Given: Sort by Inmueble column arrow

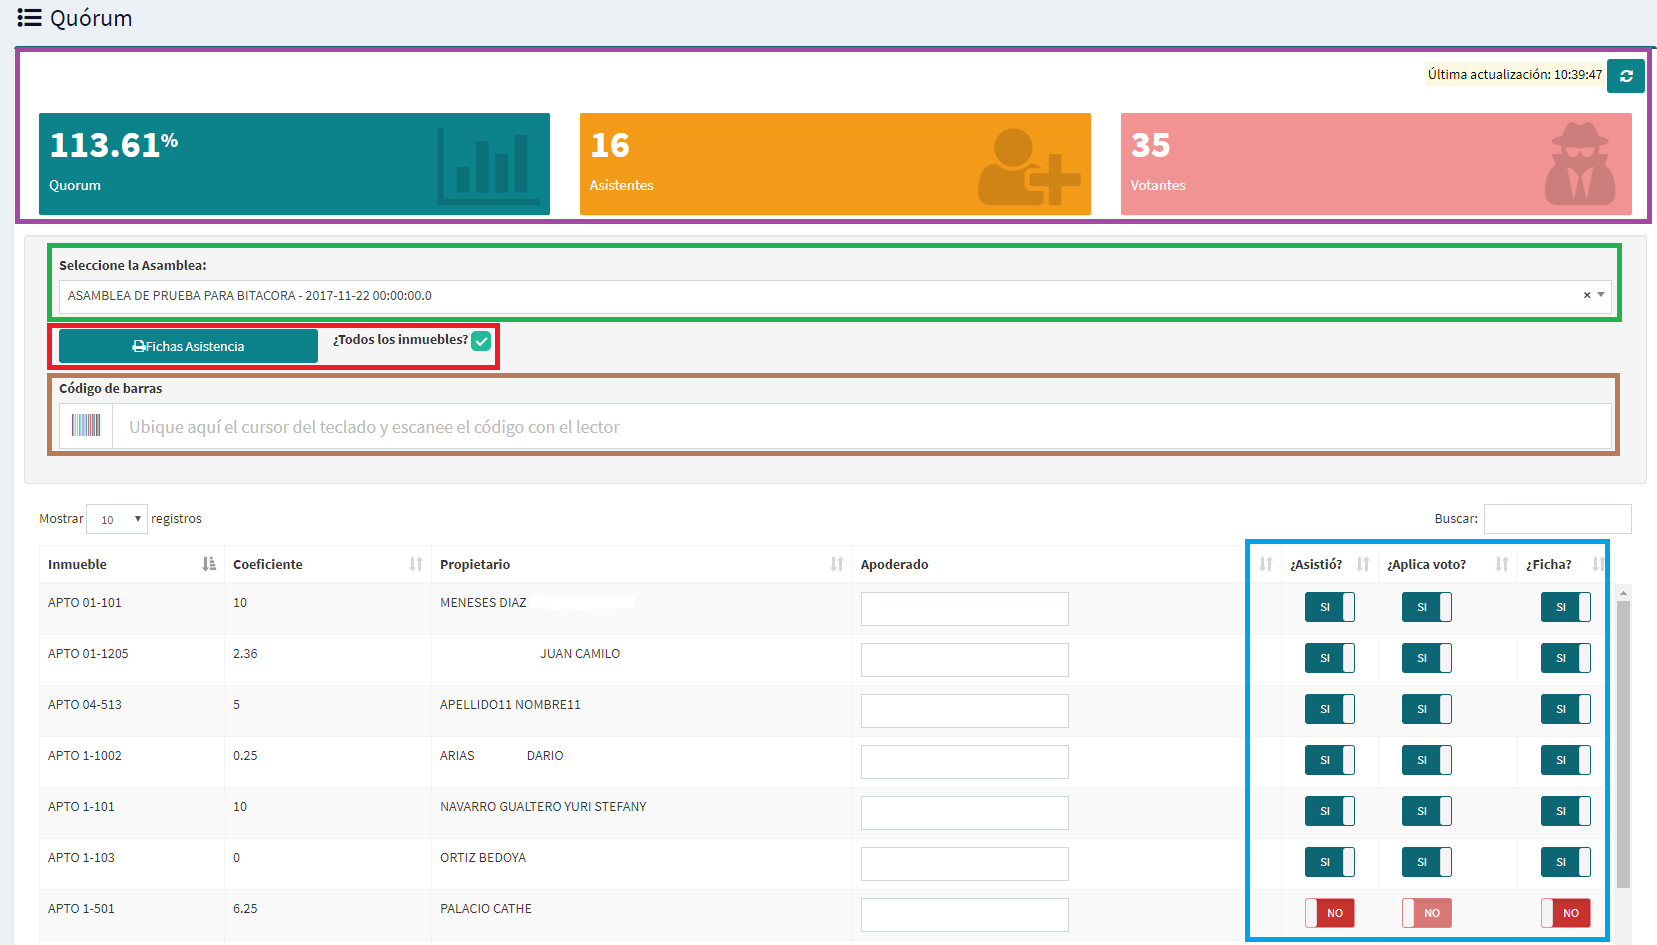Looking at the screenshot, I should coord(209,564).
